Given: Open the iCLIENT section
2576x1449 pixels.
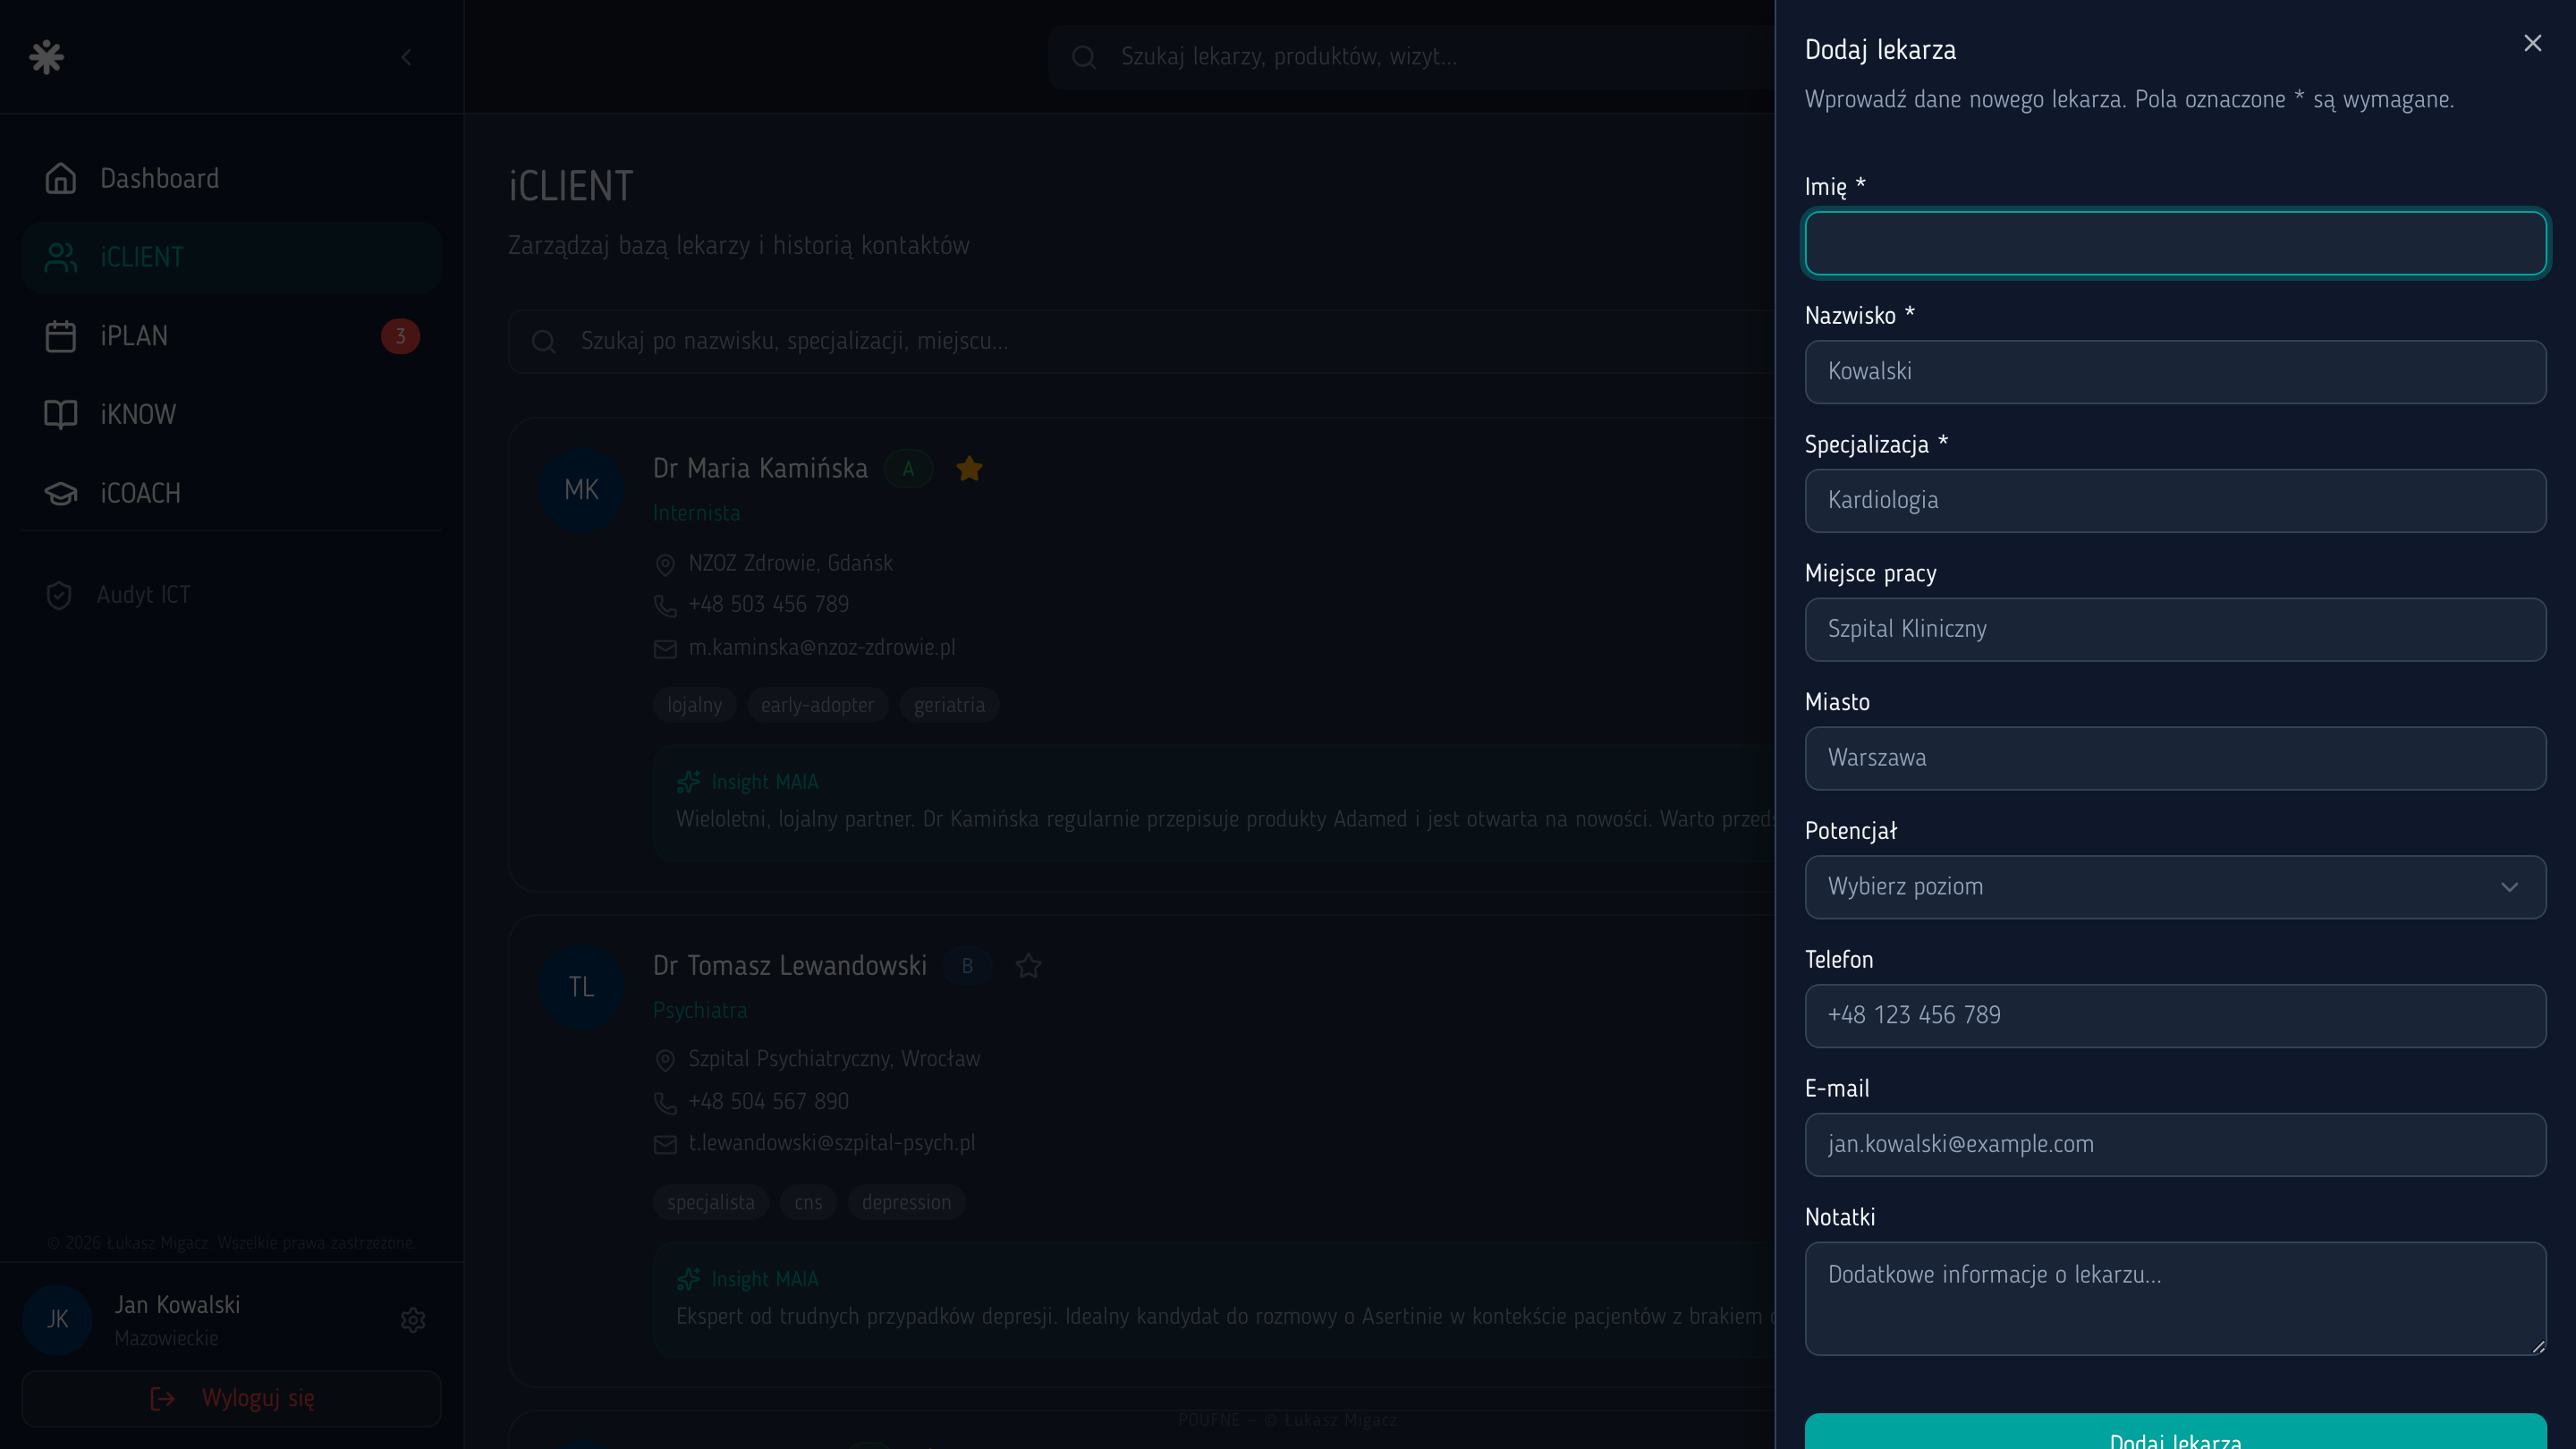Looking at the screenshot, I should point(231,257).
